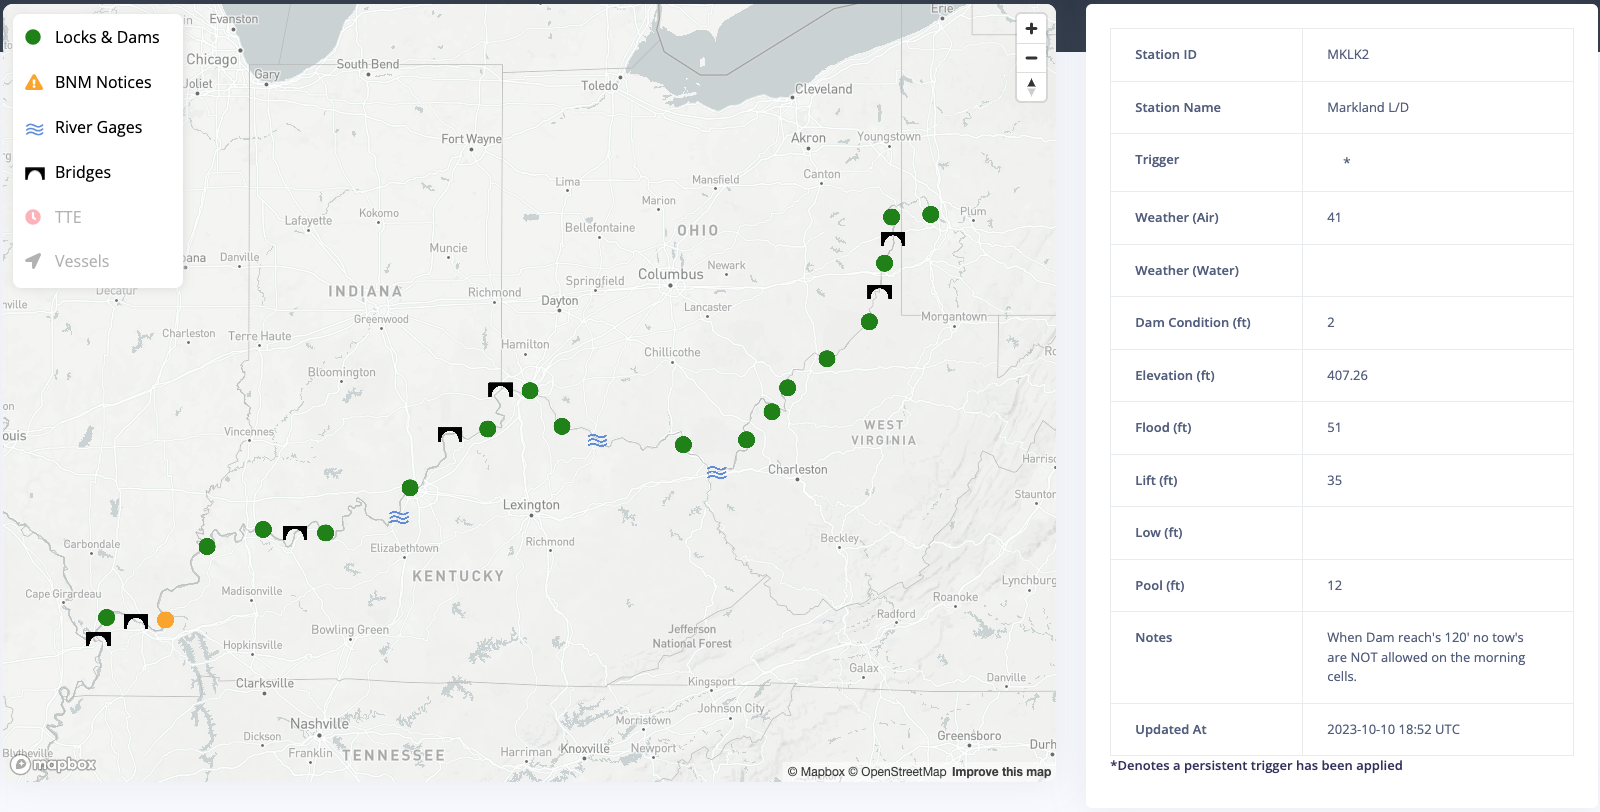Click lock and dam marker near Plum
This screenshot has width=1600, height=812.
[930, 214]
